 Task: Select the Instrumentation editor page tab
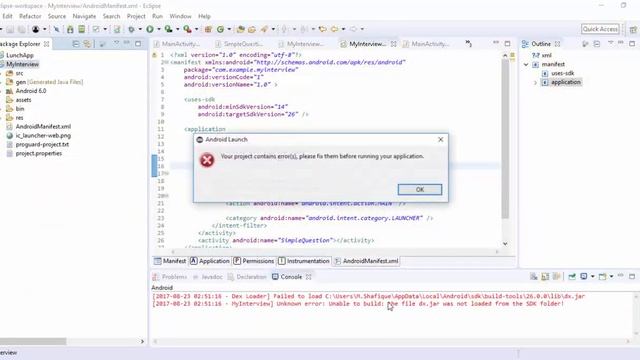(304, 261)
